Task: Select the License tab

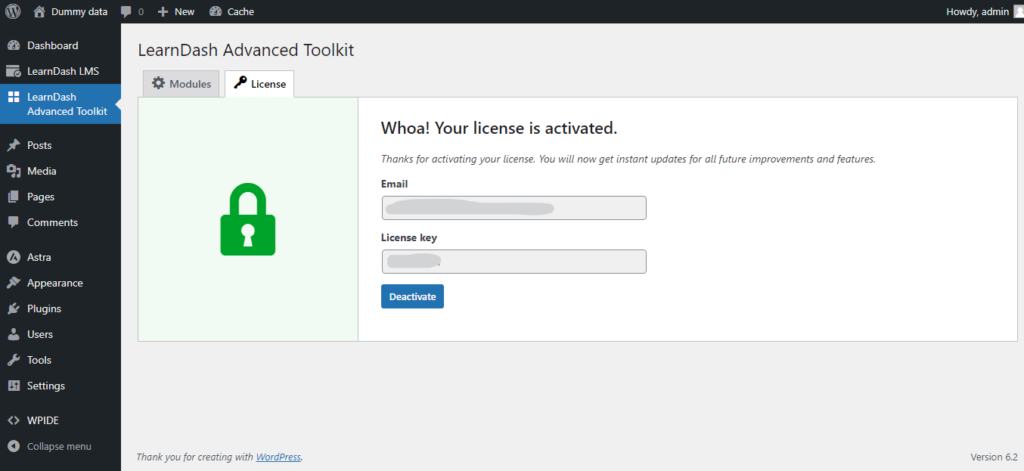Action: [x=259, y=84]
